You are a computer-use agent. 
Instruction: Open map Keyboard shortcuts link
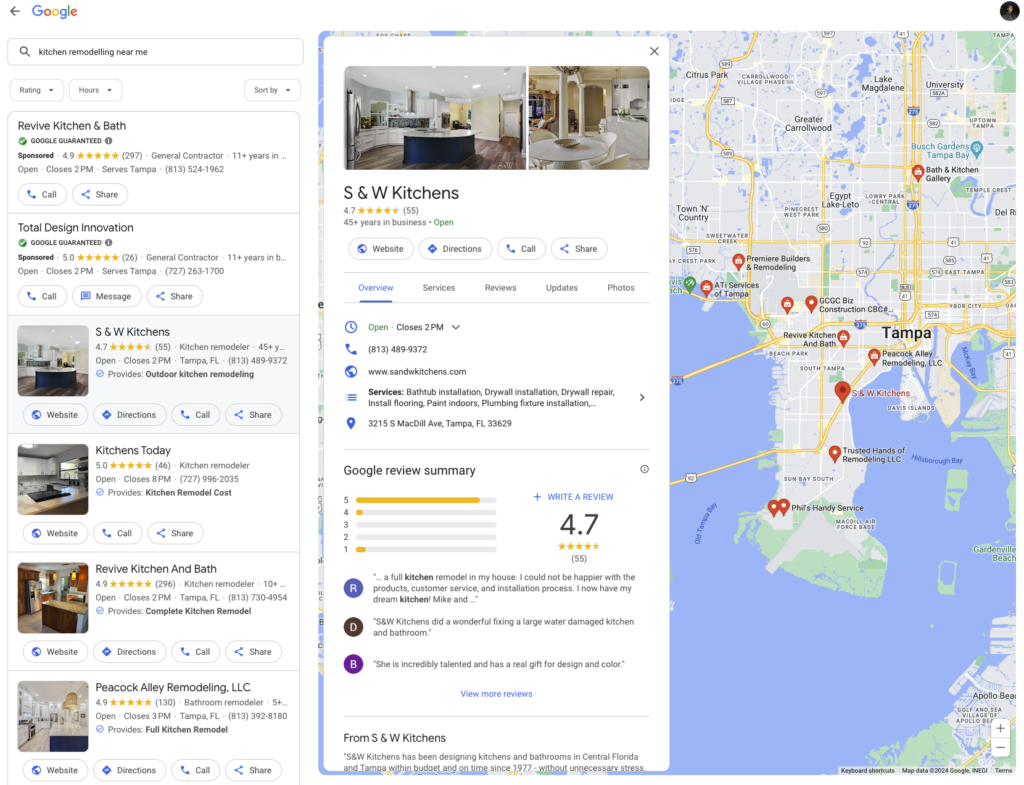click(x=867, y=771)
